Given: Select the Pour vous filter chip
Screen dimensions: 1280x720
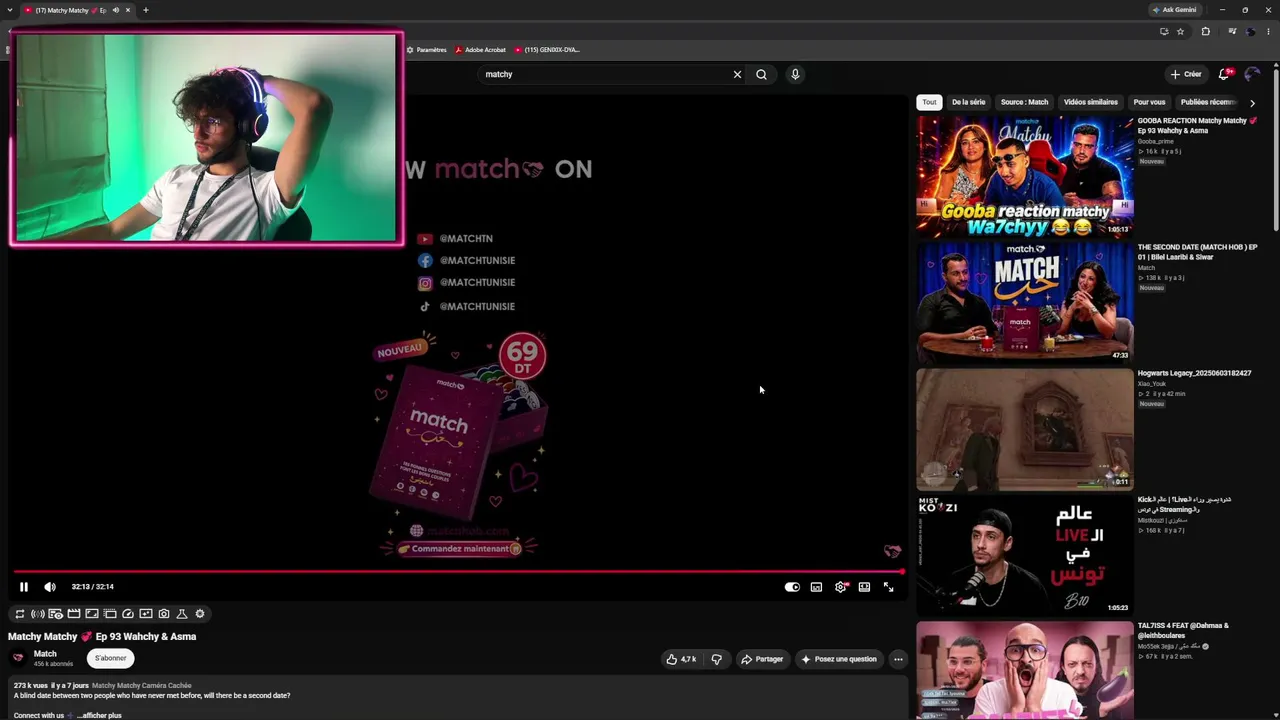Looking at the screenshot, I should (x=1149, y=102).
